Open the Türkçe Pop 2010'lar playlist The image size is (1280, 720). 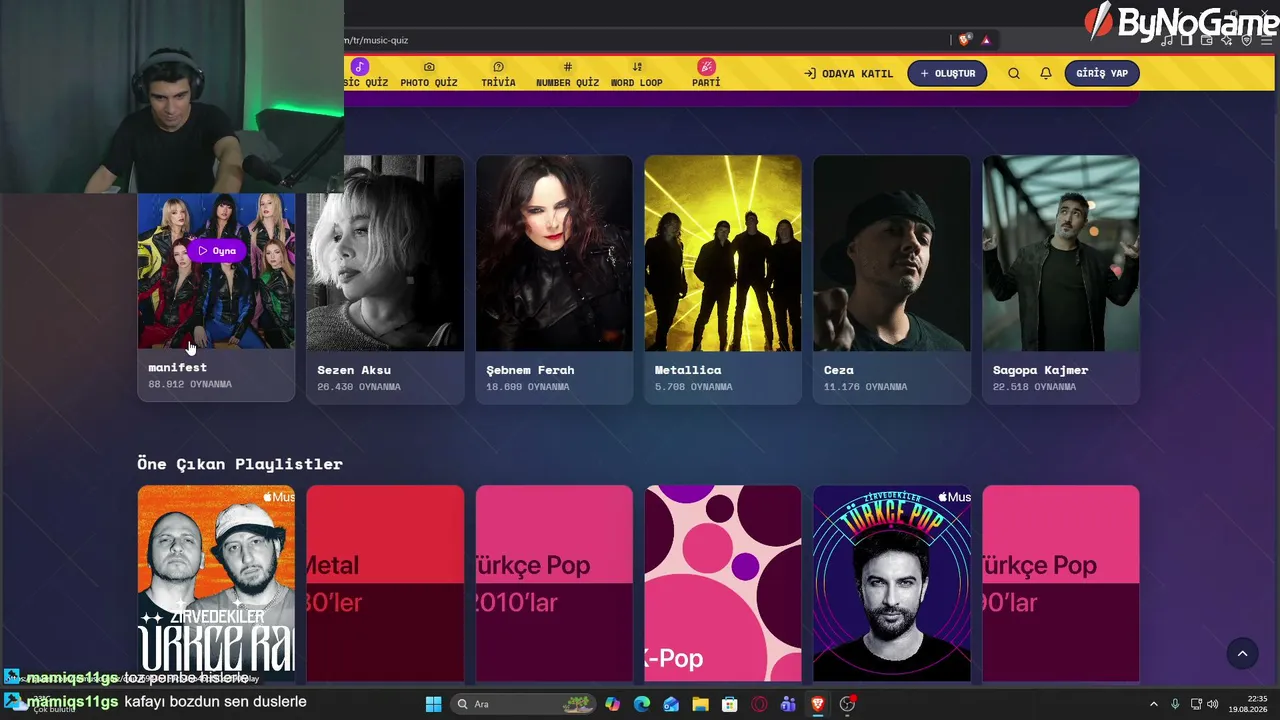pyautogui.click(x=554, y=583)
